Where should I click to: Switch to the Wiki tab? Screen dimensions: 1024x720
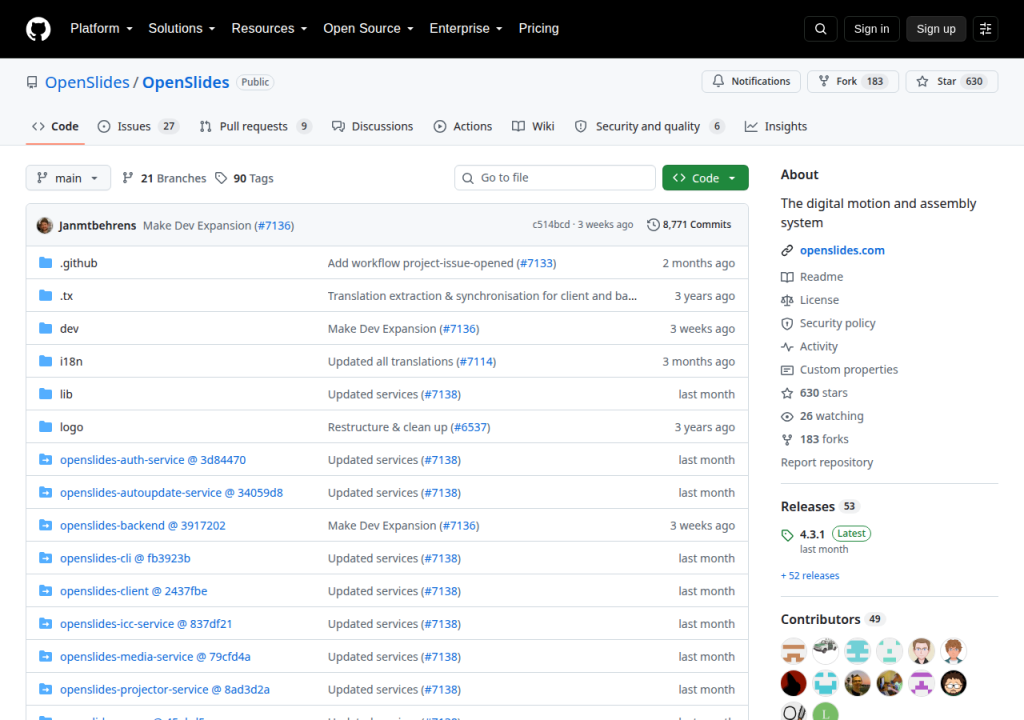pyautogui.click(x=533, y=126)
